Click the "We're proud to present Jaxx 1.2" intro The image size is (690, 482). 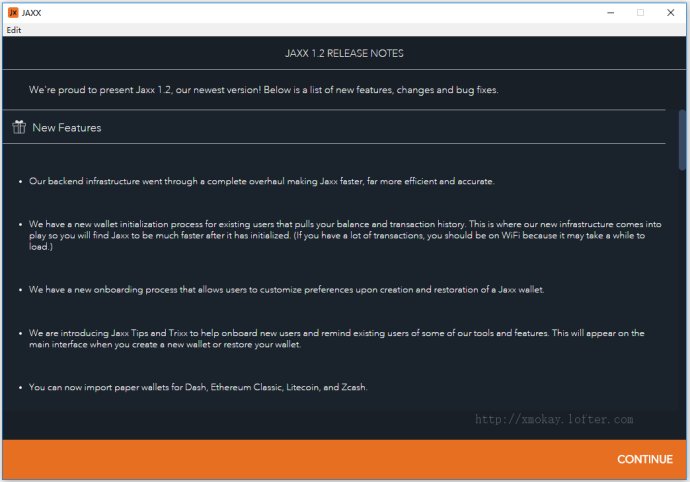[x=264, y=90]
